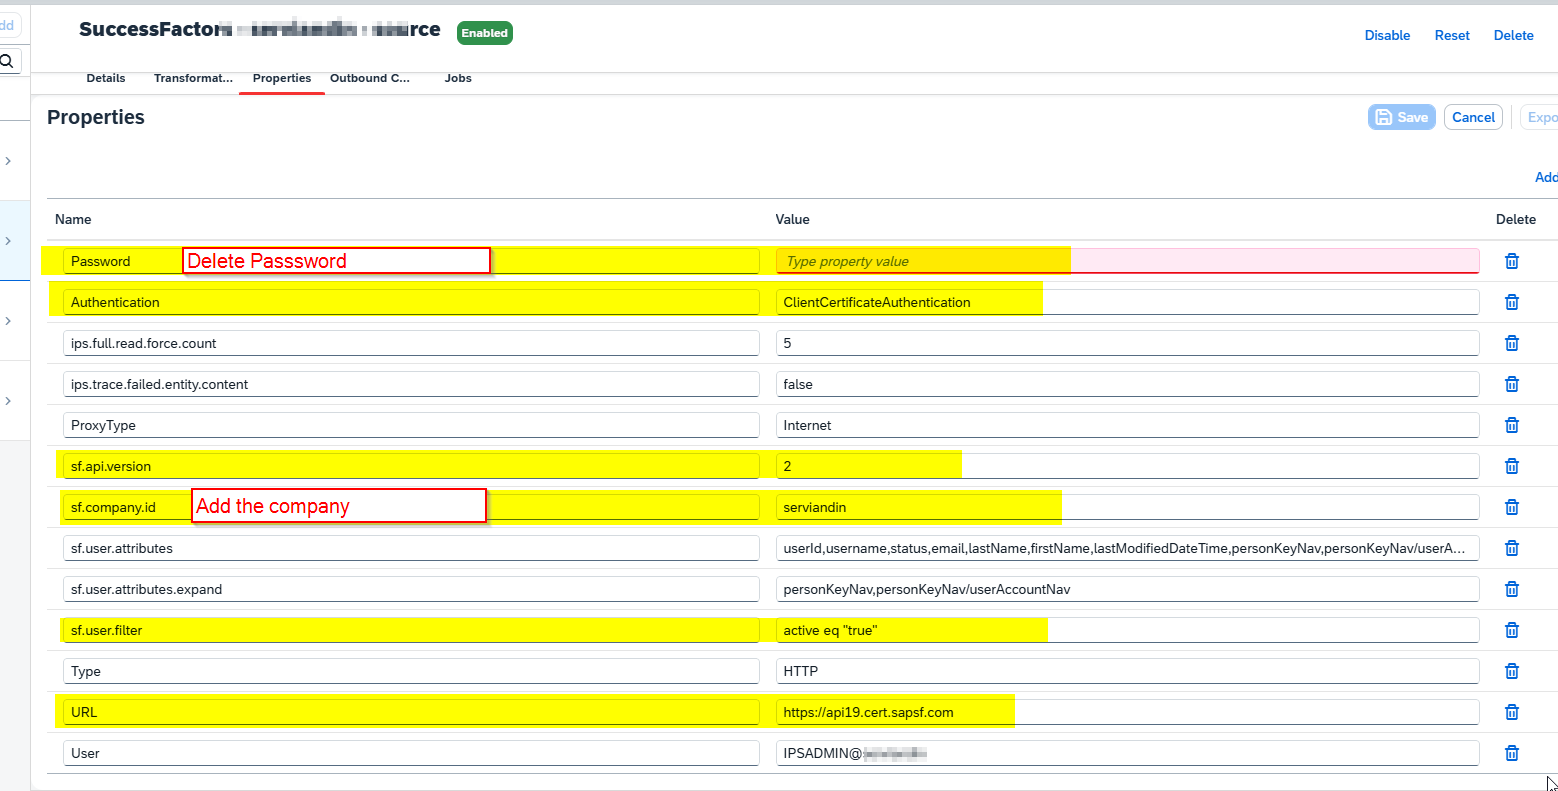The height and width of the screenshot is (791, 1558).
Task: Delete the sf.user.attributes property row
Action: point(1512,548)
